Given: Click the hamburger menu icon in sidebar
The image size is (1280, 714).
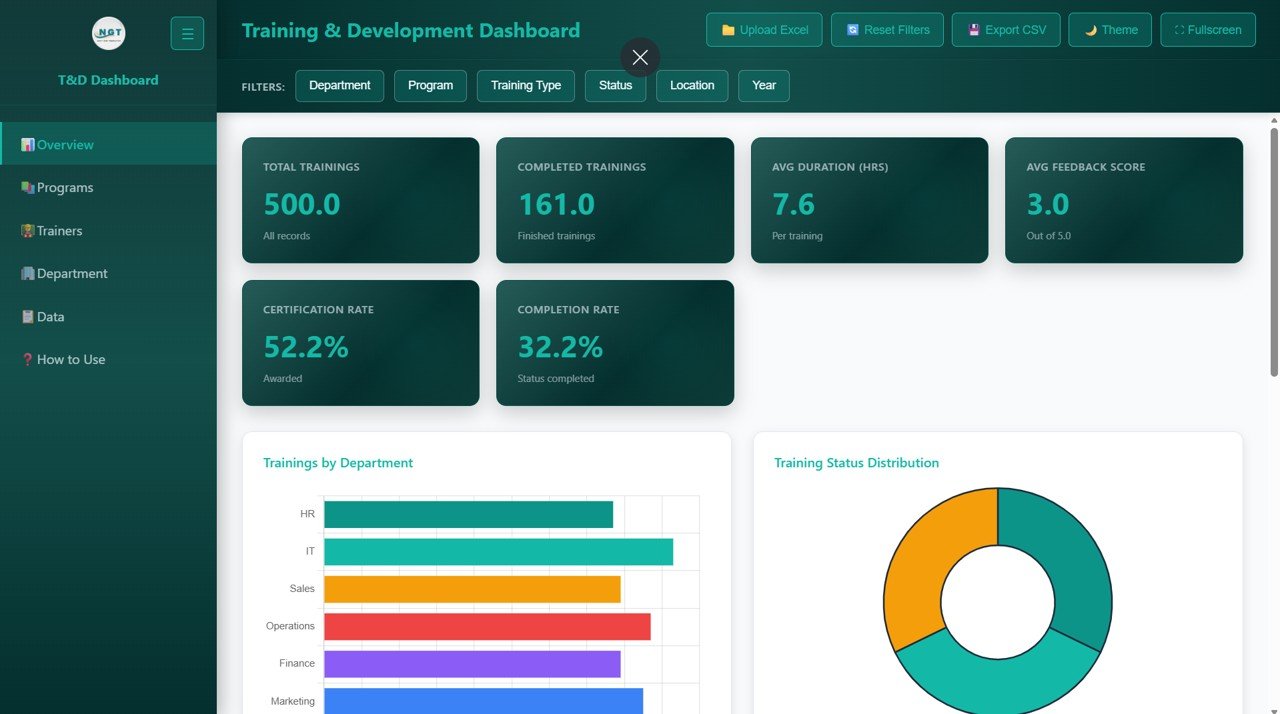Looking at the screenshot, I should [x=187, y=33].
